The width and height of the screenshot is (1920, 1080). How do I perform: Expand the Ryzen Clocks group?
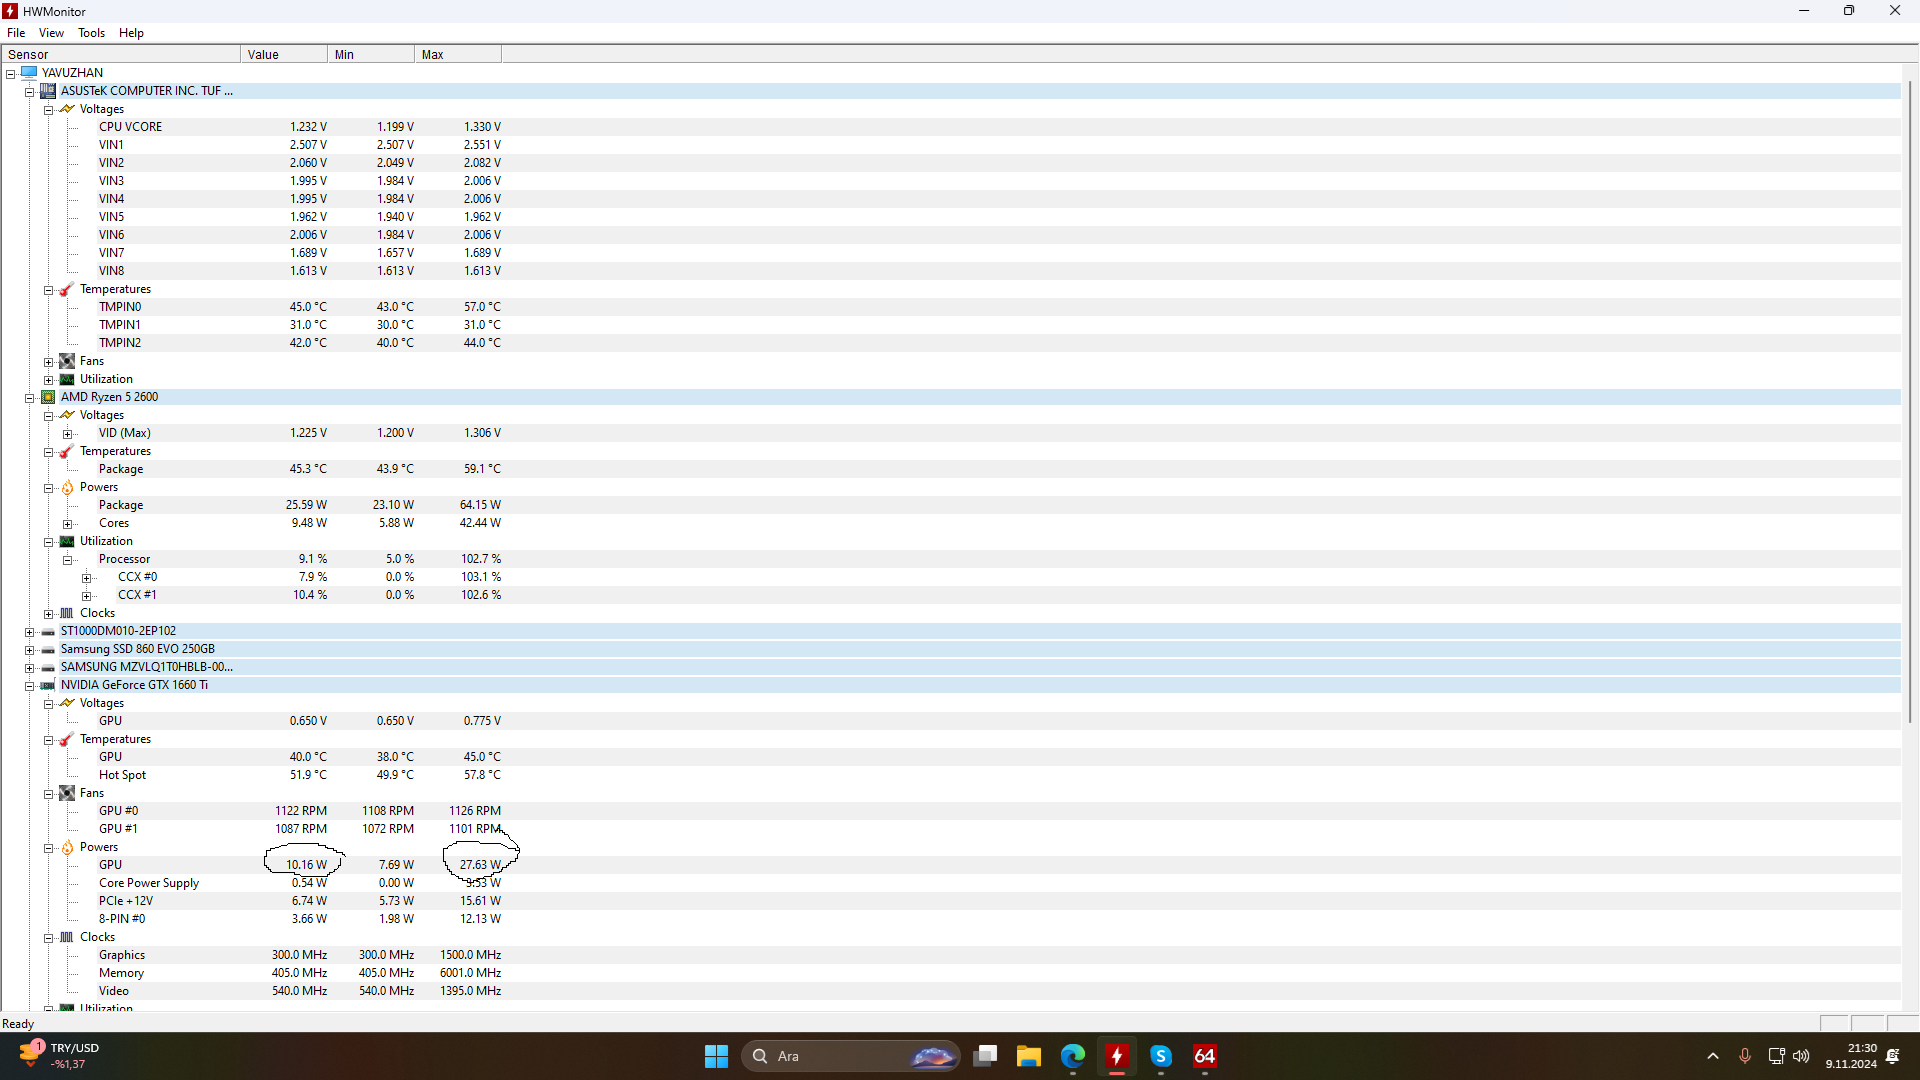48,613
